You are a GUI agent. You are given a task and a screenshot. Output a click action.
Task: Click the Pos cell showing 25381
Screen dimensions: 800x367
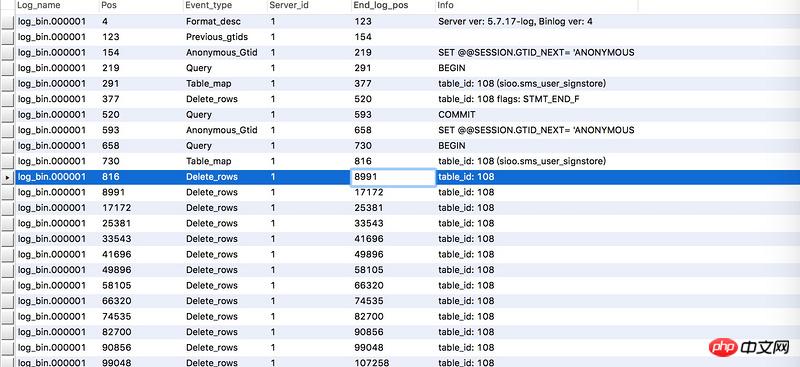[141, 223]
